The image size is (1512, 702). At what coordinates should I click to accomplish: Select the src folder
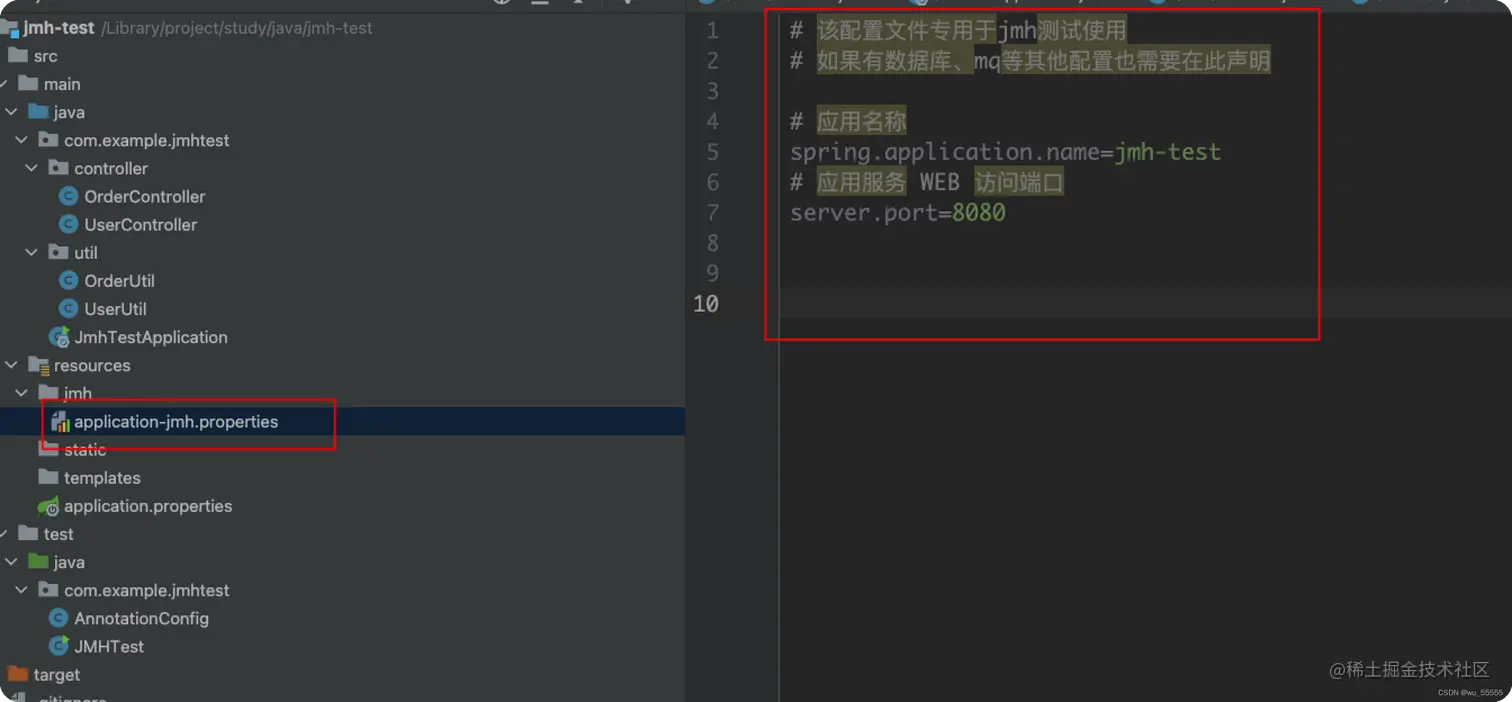pos(45,56)
